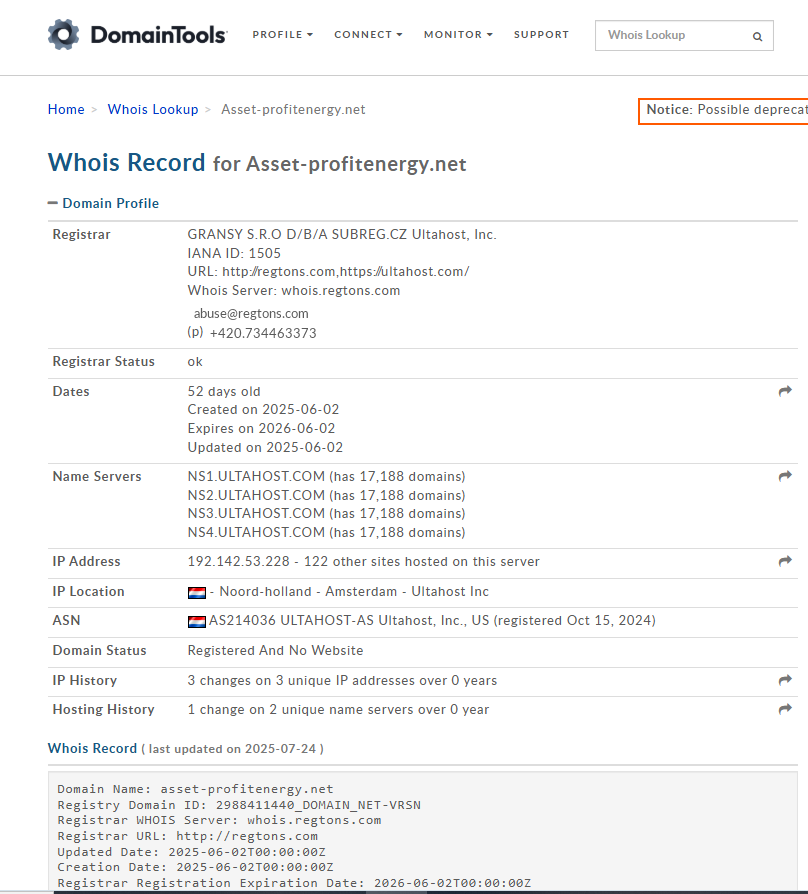Screen dimensions: 808x894
Task: Click the Registry Domain ID line in raw record
Action: click(239, 805)
